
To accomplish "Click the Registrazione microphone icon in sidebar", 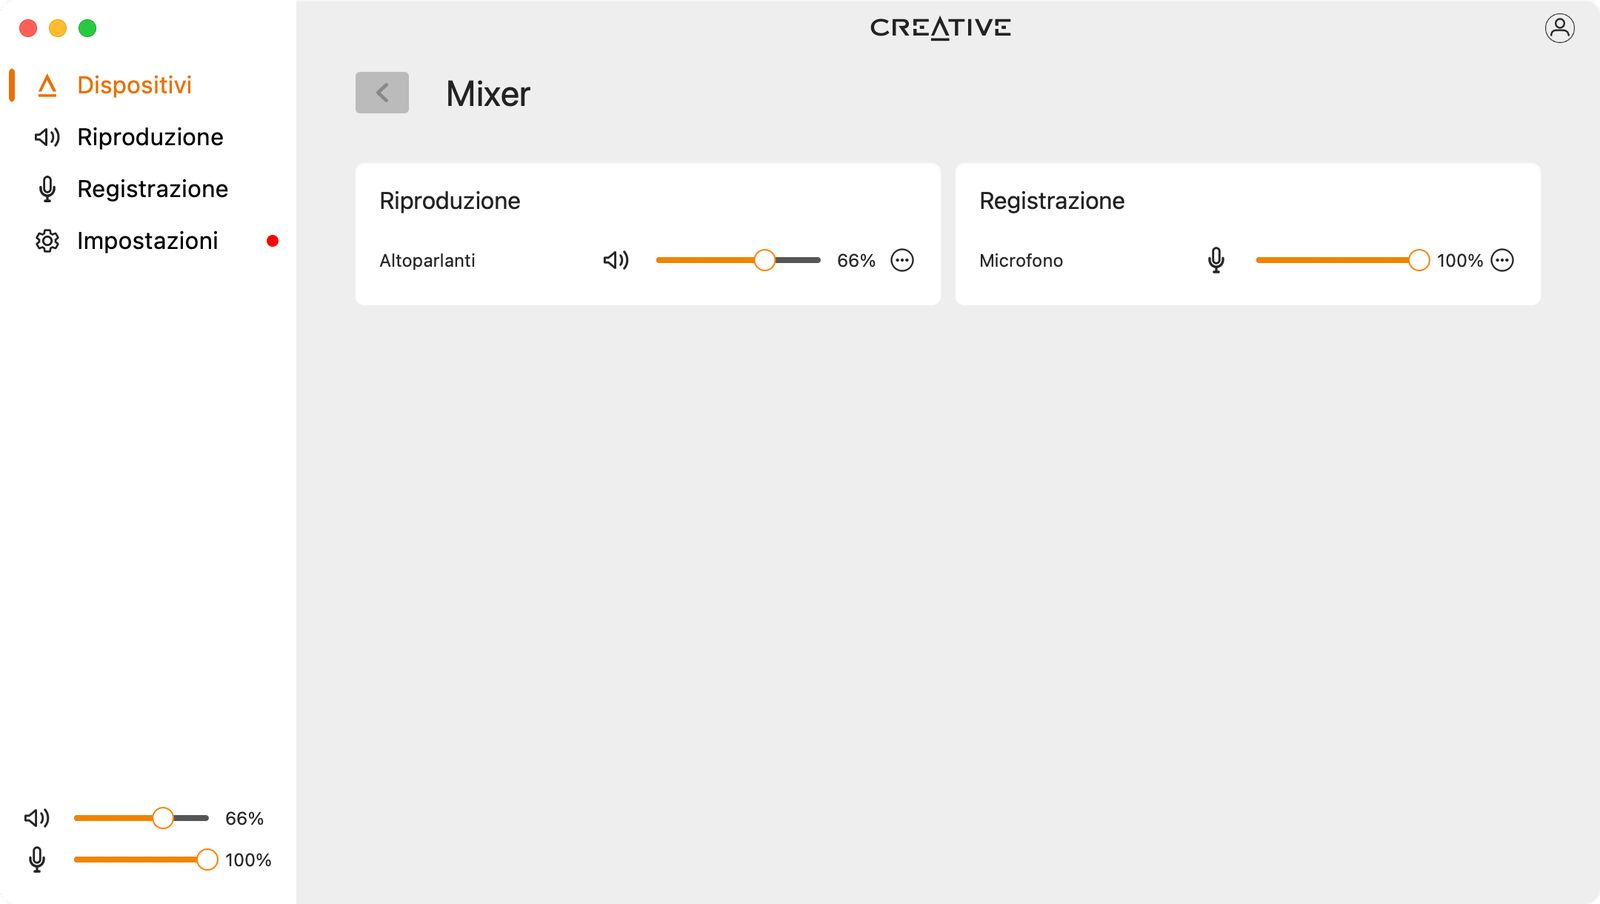I will (x=47, y=189).
